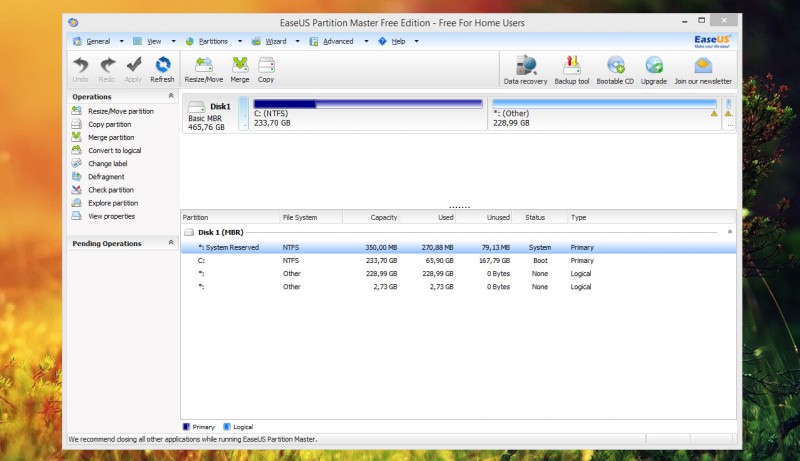Click the panel splitter dots handle

(459, 207)
